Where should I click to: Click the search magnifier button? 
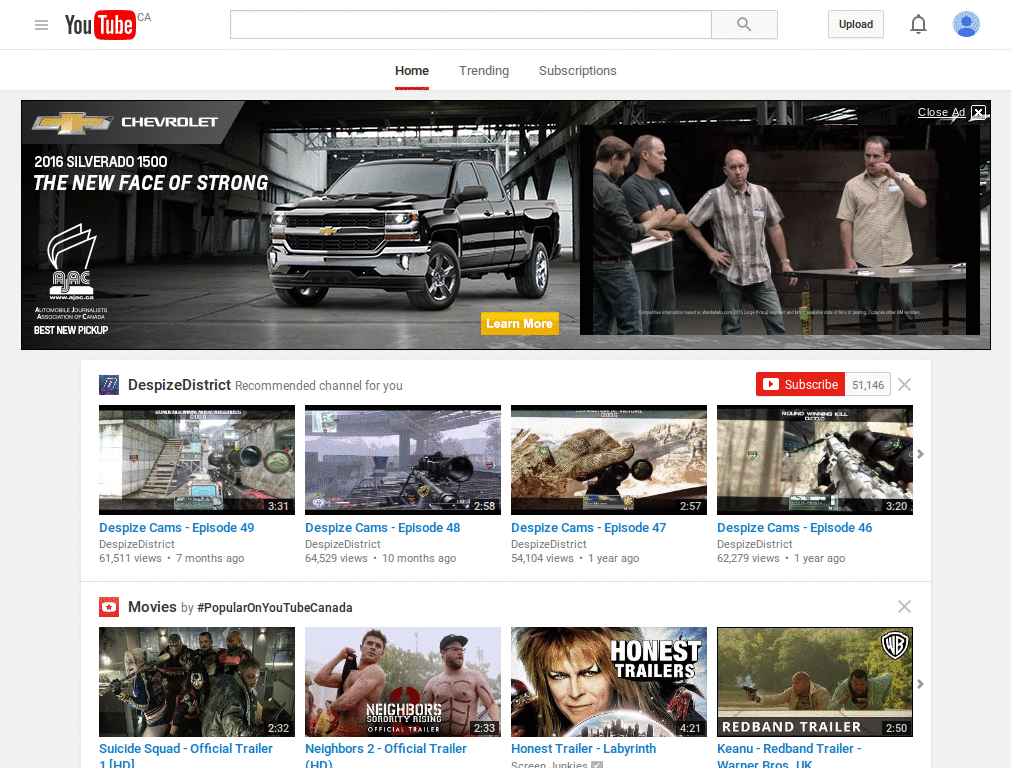coord(744,25)
